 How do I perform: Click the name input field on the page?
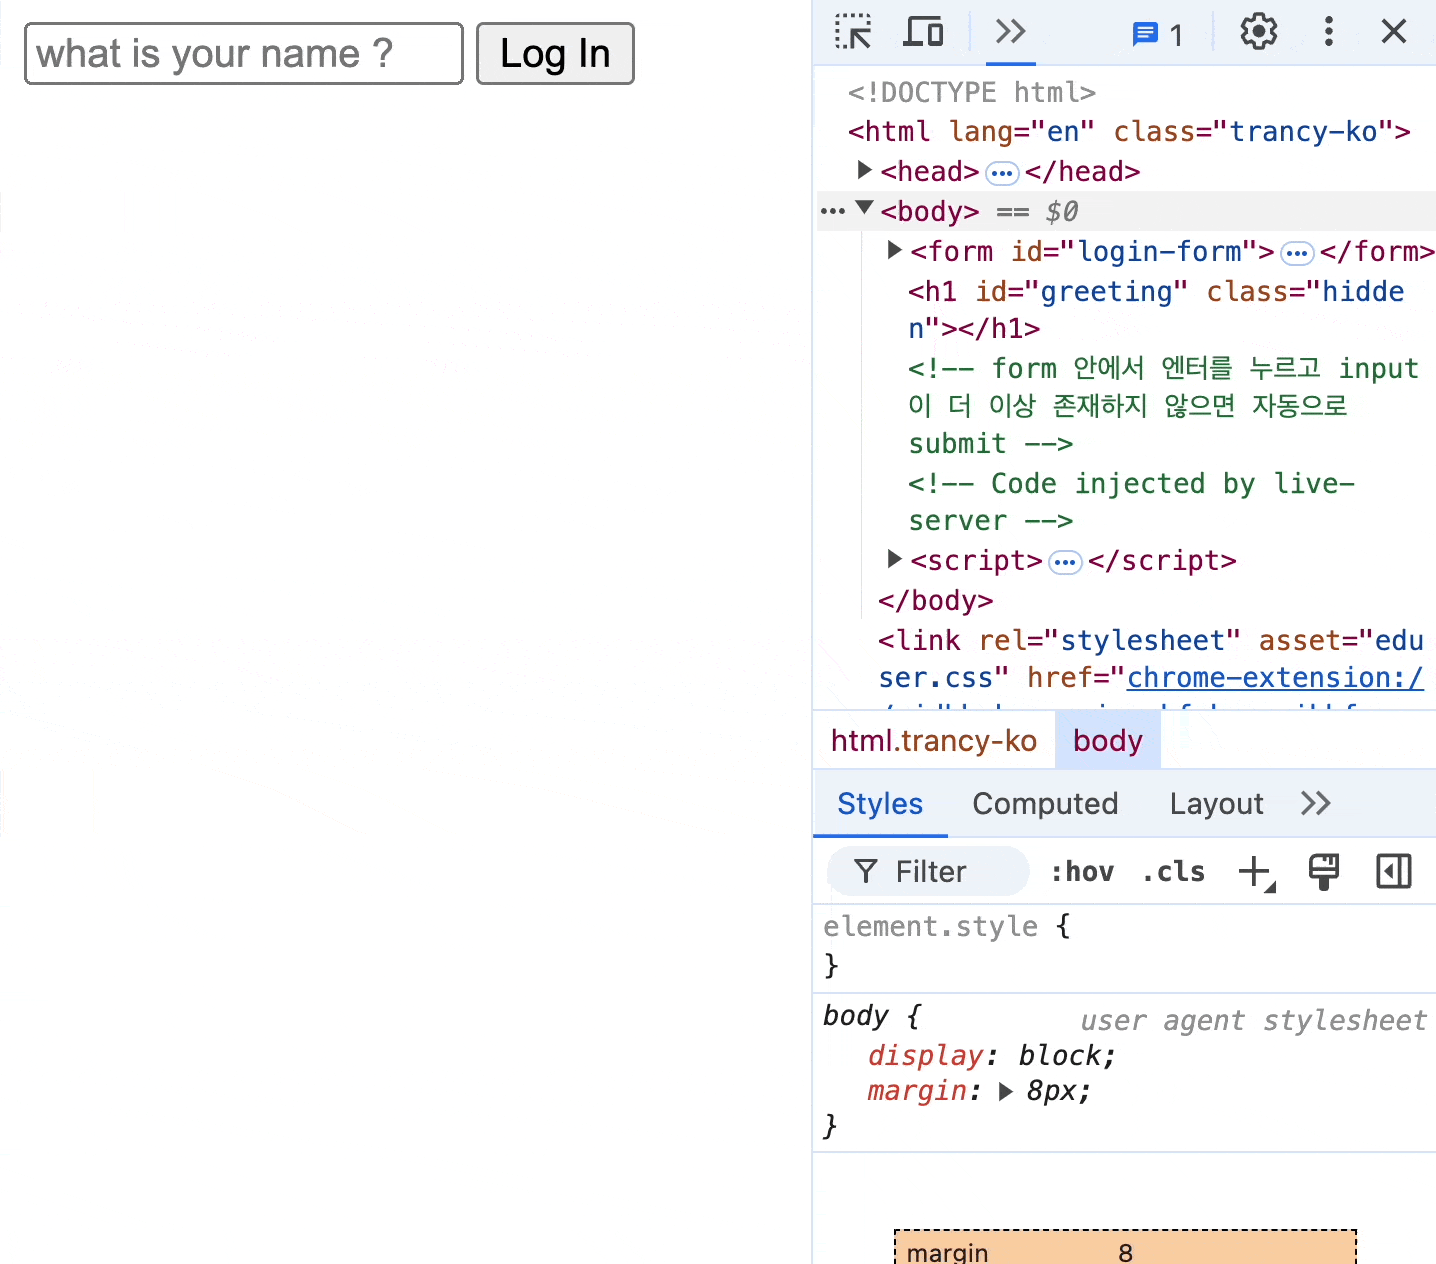click(x=244, y=54)
